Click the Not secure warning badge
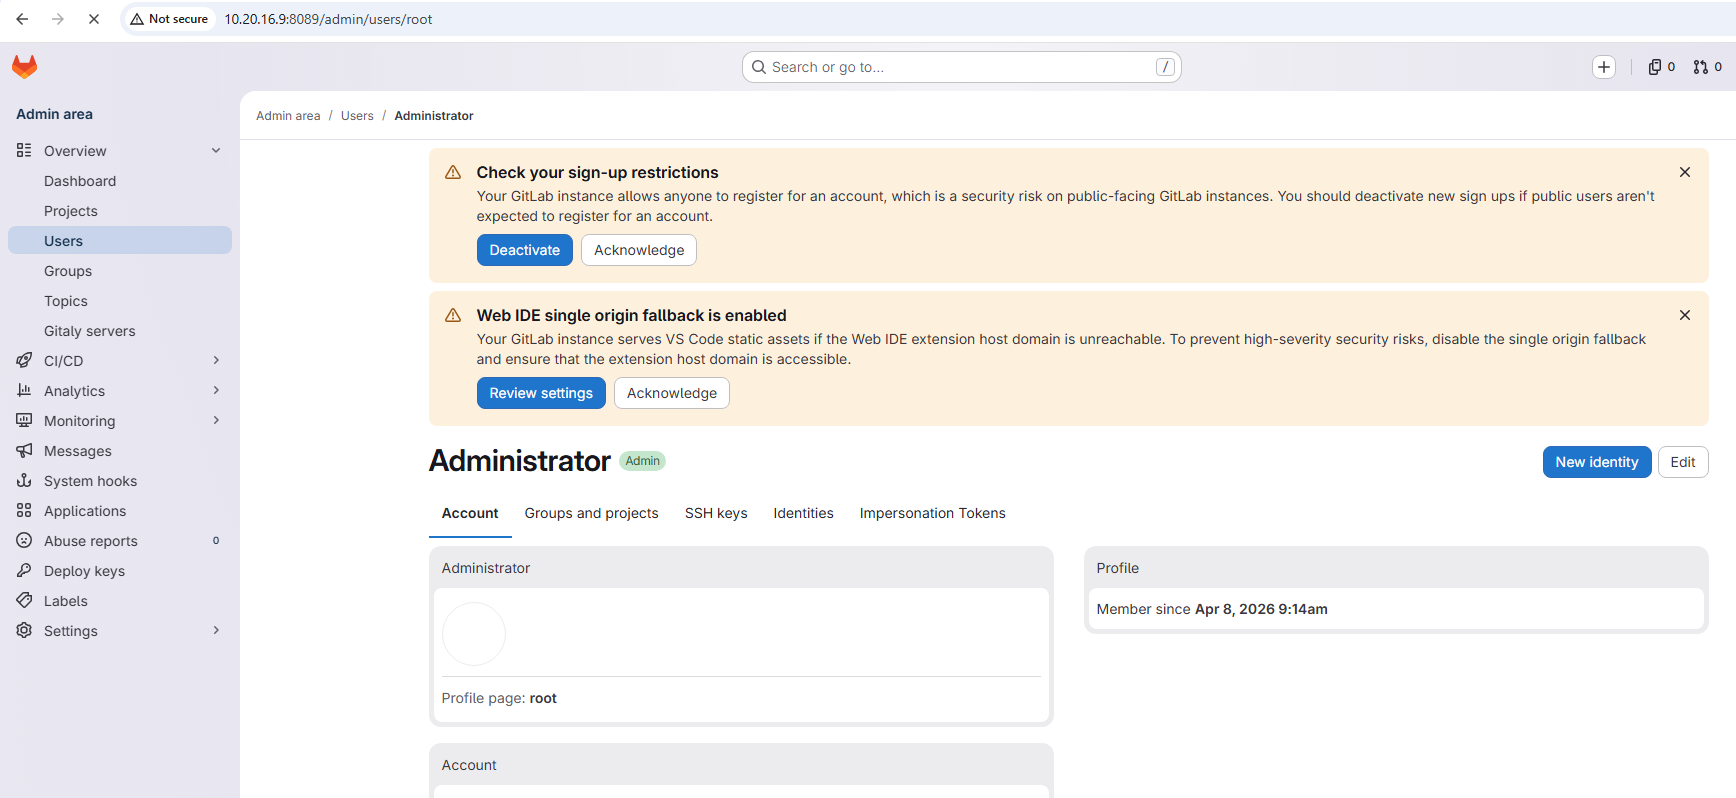 [169, 19]
